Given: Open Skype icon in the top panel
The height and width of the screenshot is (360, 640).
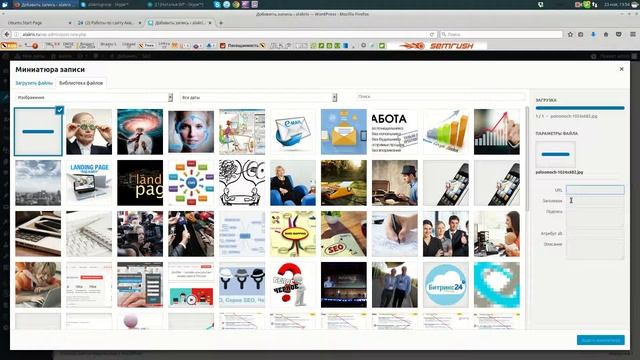Looking at the screenshot, I should click(218, 4).
